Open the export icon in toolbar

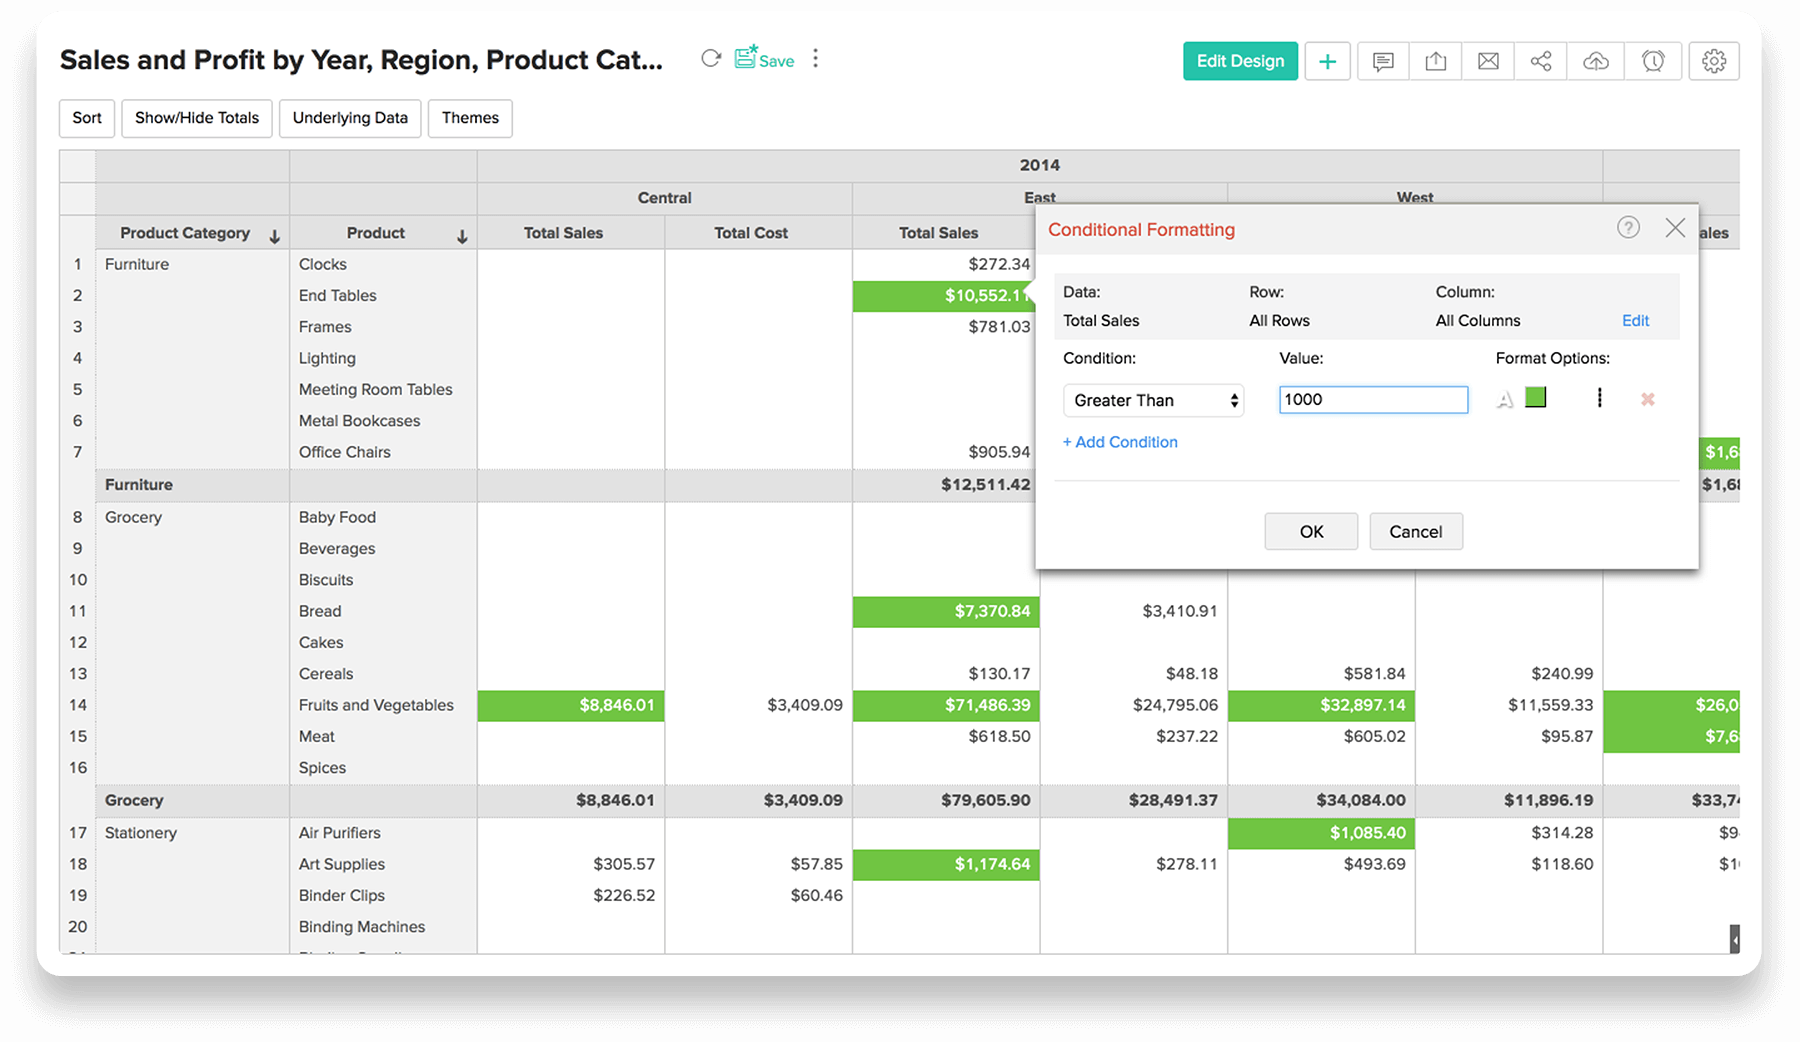[x=1436, y=61]
